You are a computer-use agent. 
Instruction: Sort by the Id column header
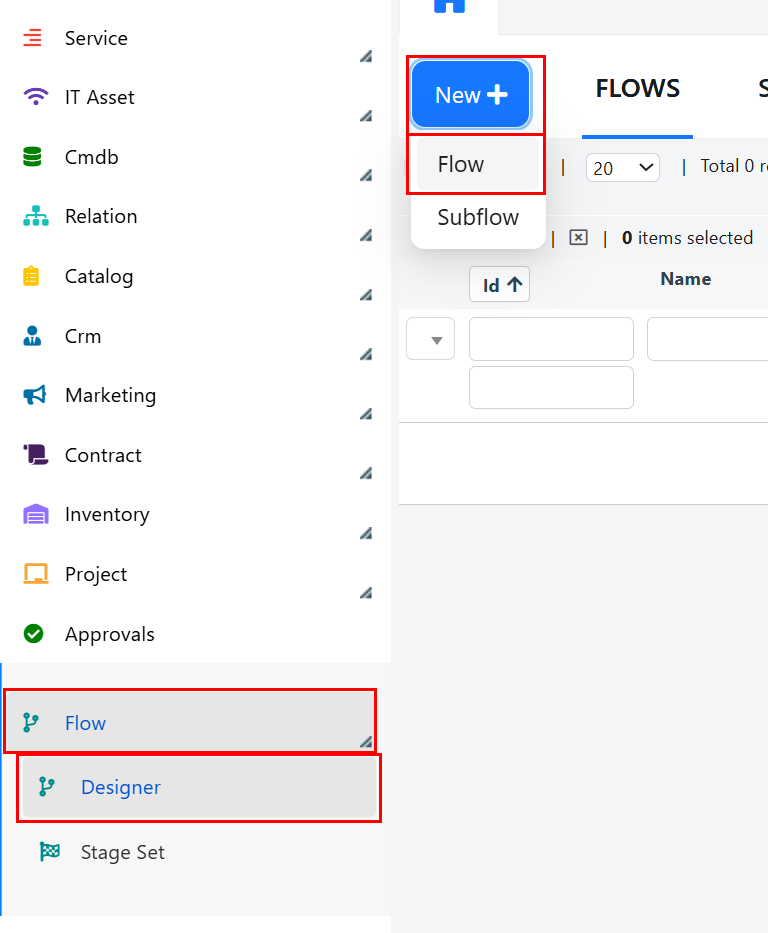[x=500, y=284]
